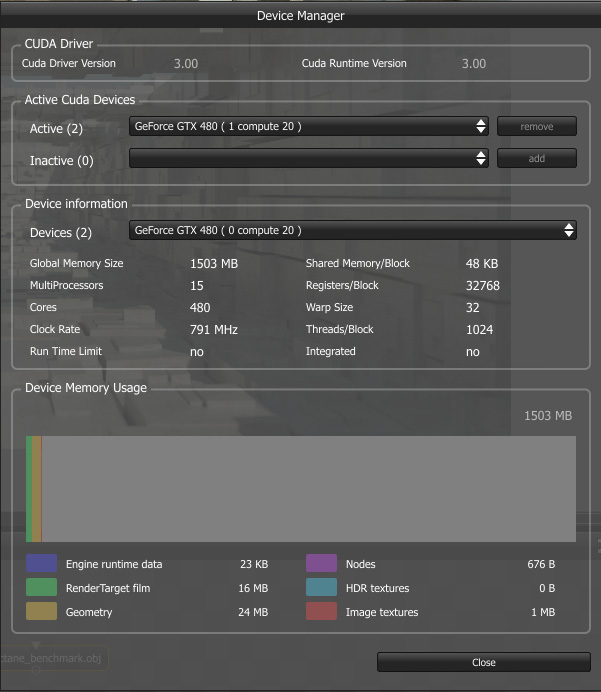Click the Geometry 24 MB value
Viewport: 601px width, 692px height.
pos(253,612)
